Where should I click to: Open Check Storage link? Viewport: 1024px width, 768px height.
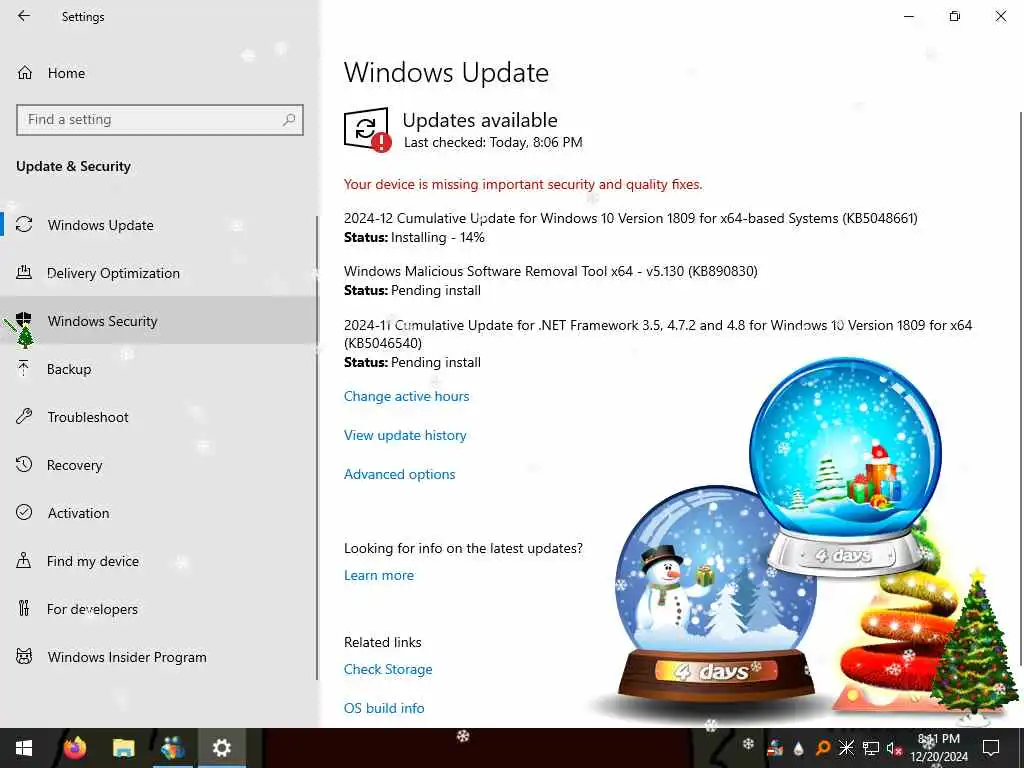point(388,669)
